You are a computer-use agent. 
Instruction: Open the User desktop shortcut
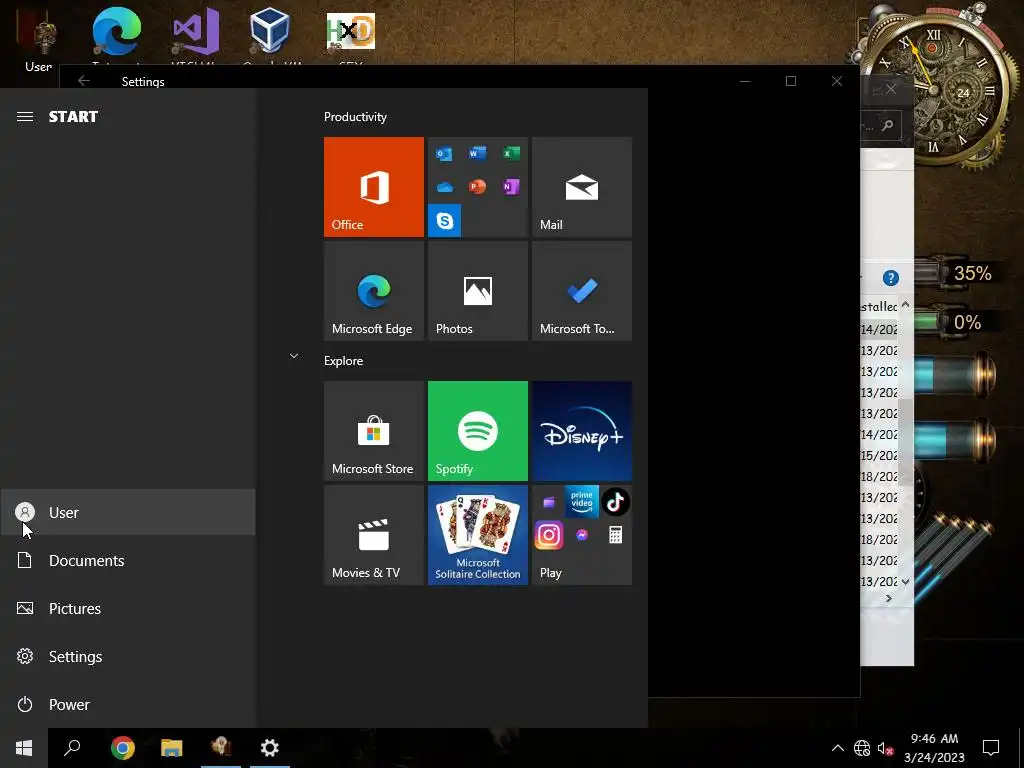pyautogui.click(x=38, y=42)
